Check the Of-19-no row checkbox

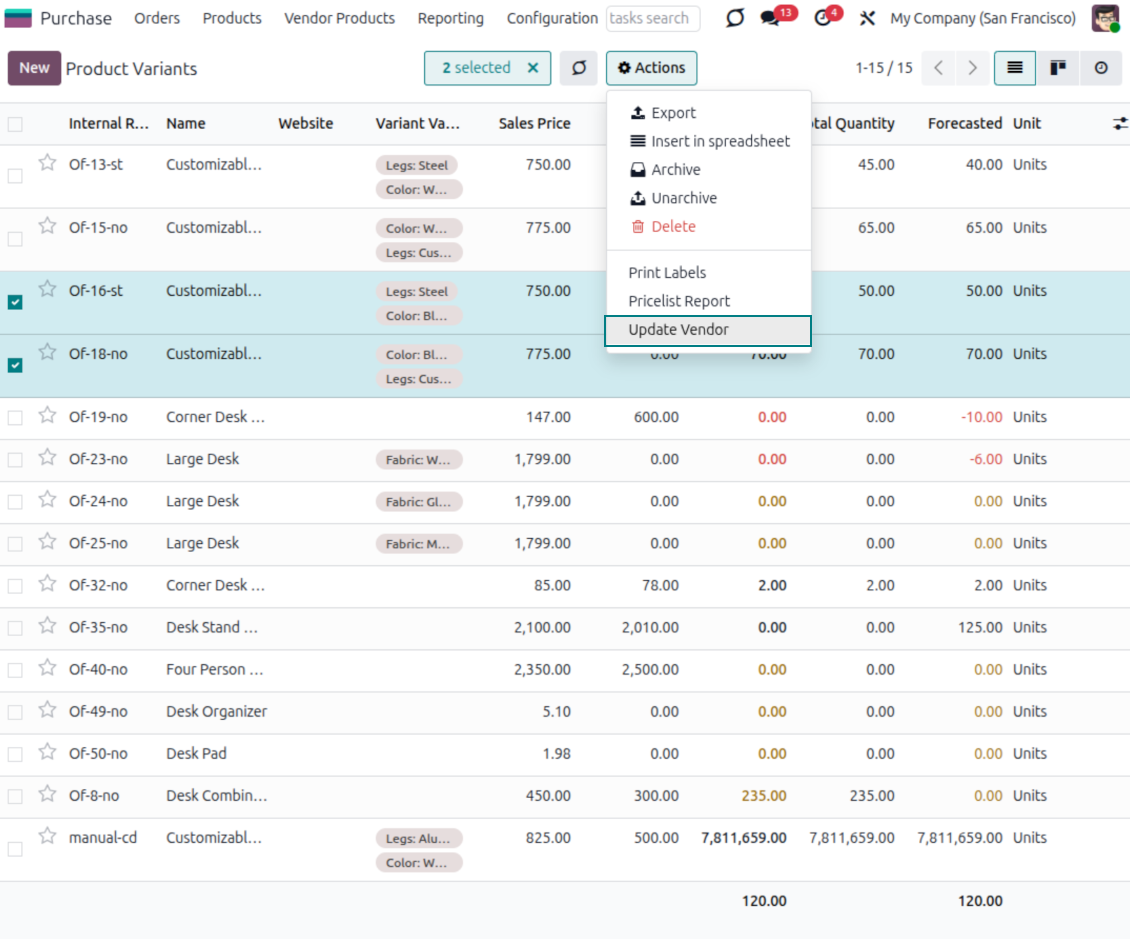click(15, 418)
